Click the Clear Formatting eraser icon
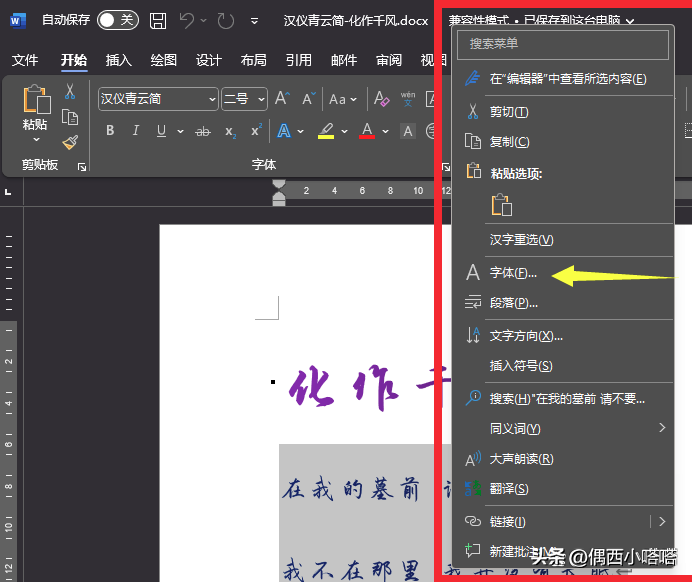Viewport: 692px width, 582px height. point(381,99)
